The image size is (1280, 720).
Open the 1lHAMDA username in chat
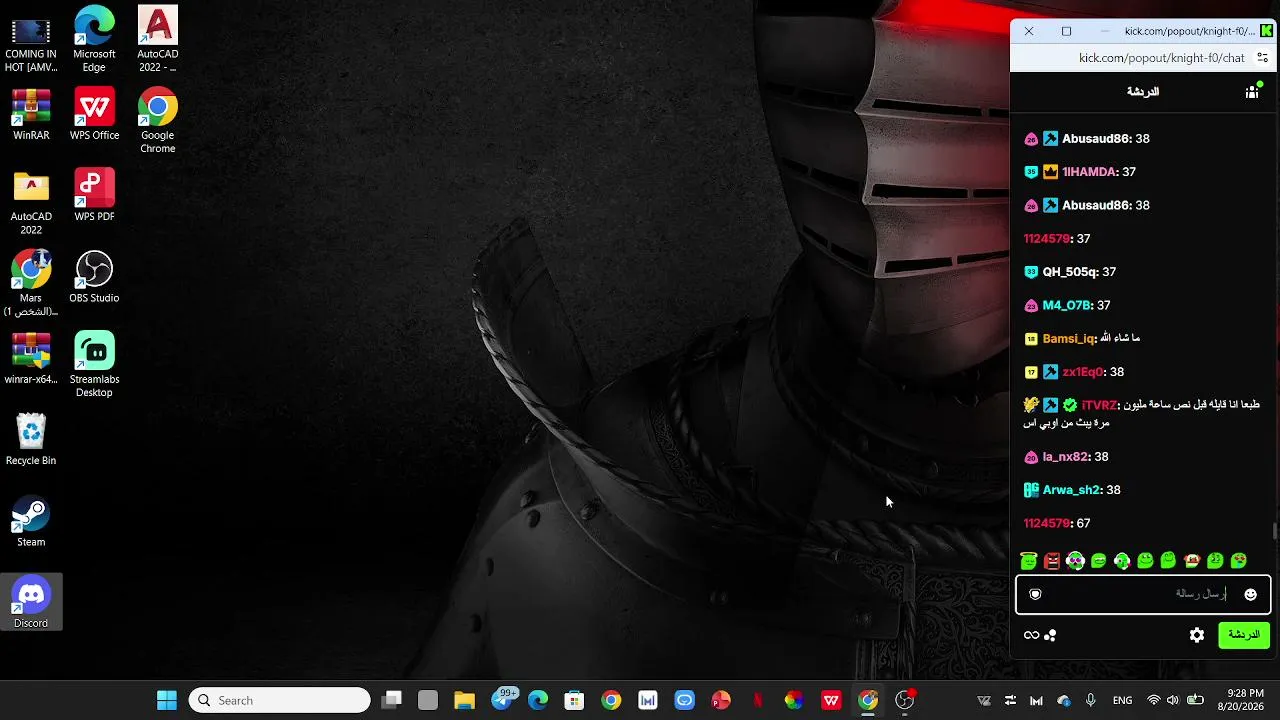[1089, 172]
